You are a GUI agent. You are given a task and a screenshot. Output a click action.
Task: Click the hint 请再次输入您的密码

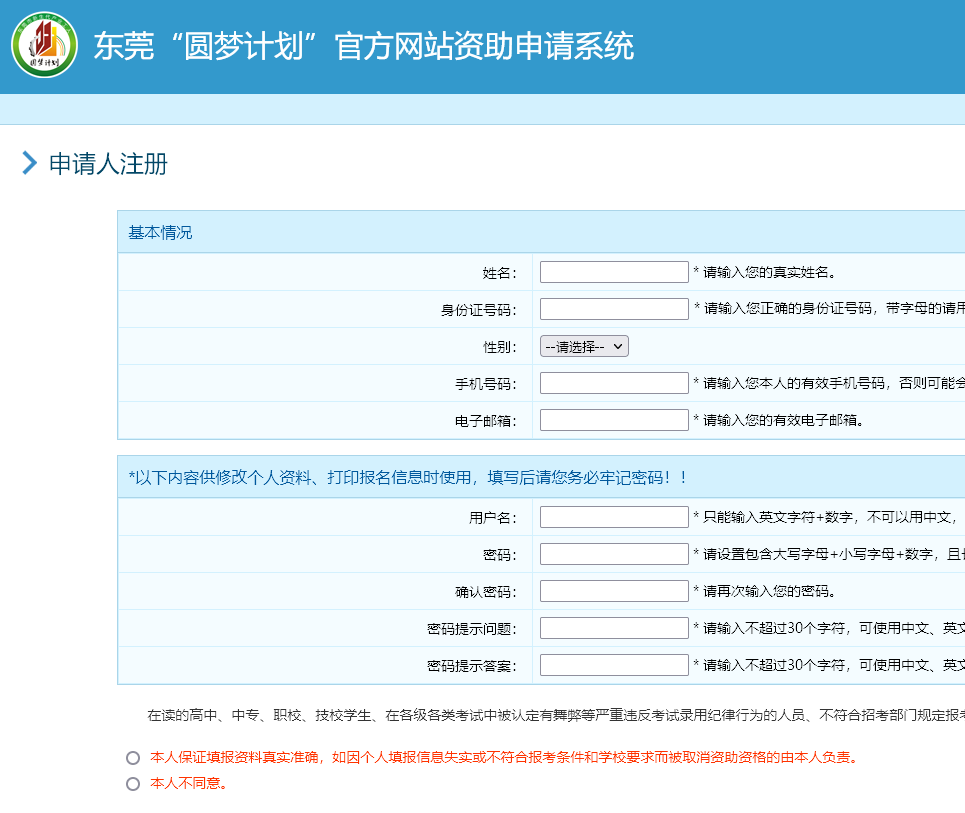click(765, 591)
